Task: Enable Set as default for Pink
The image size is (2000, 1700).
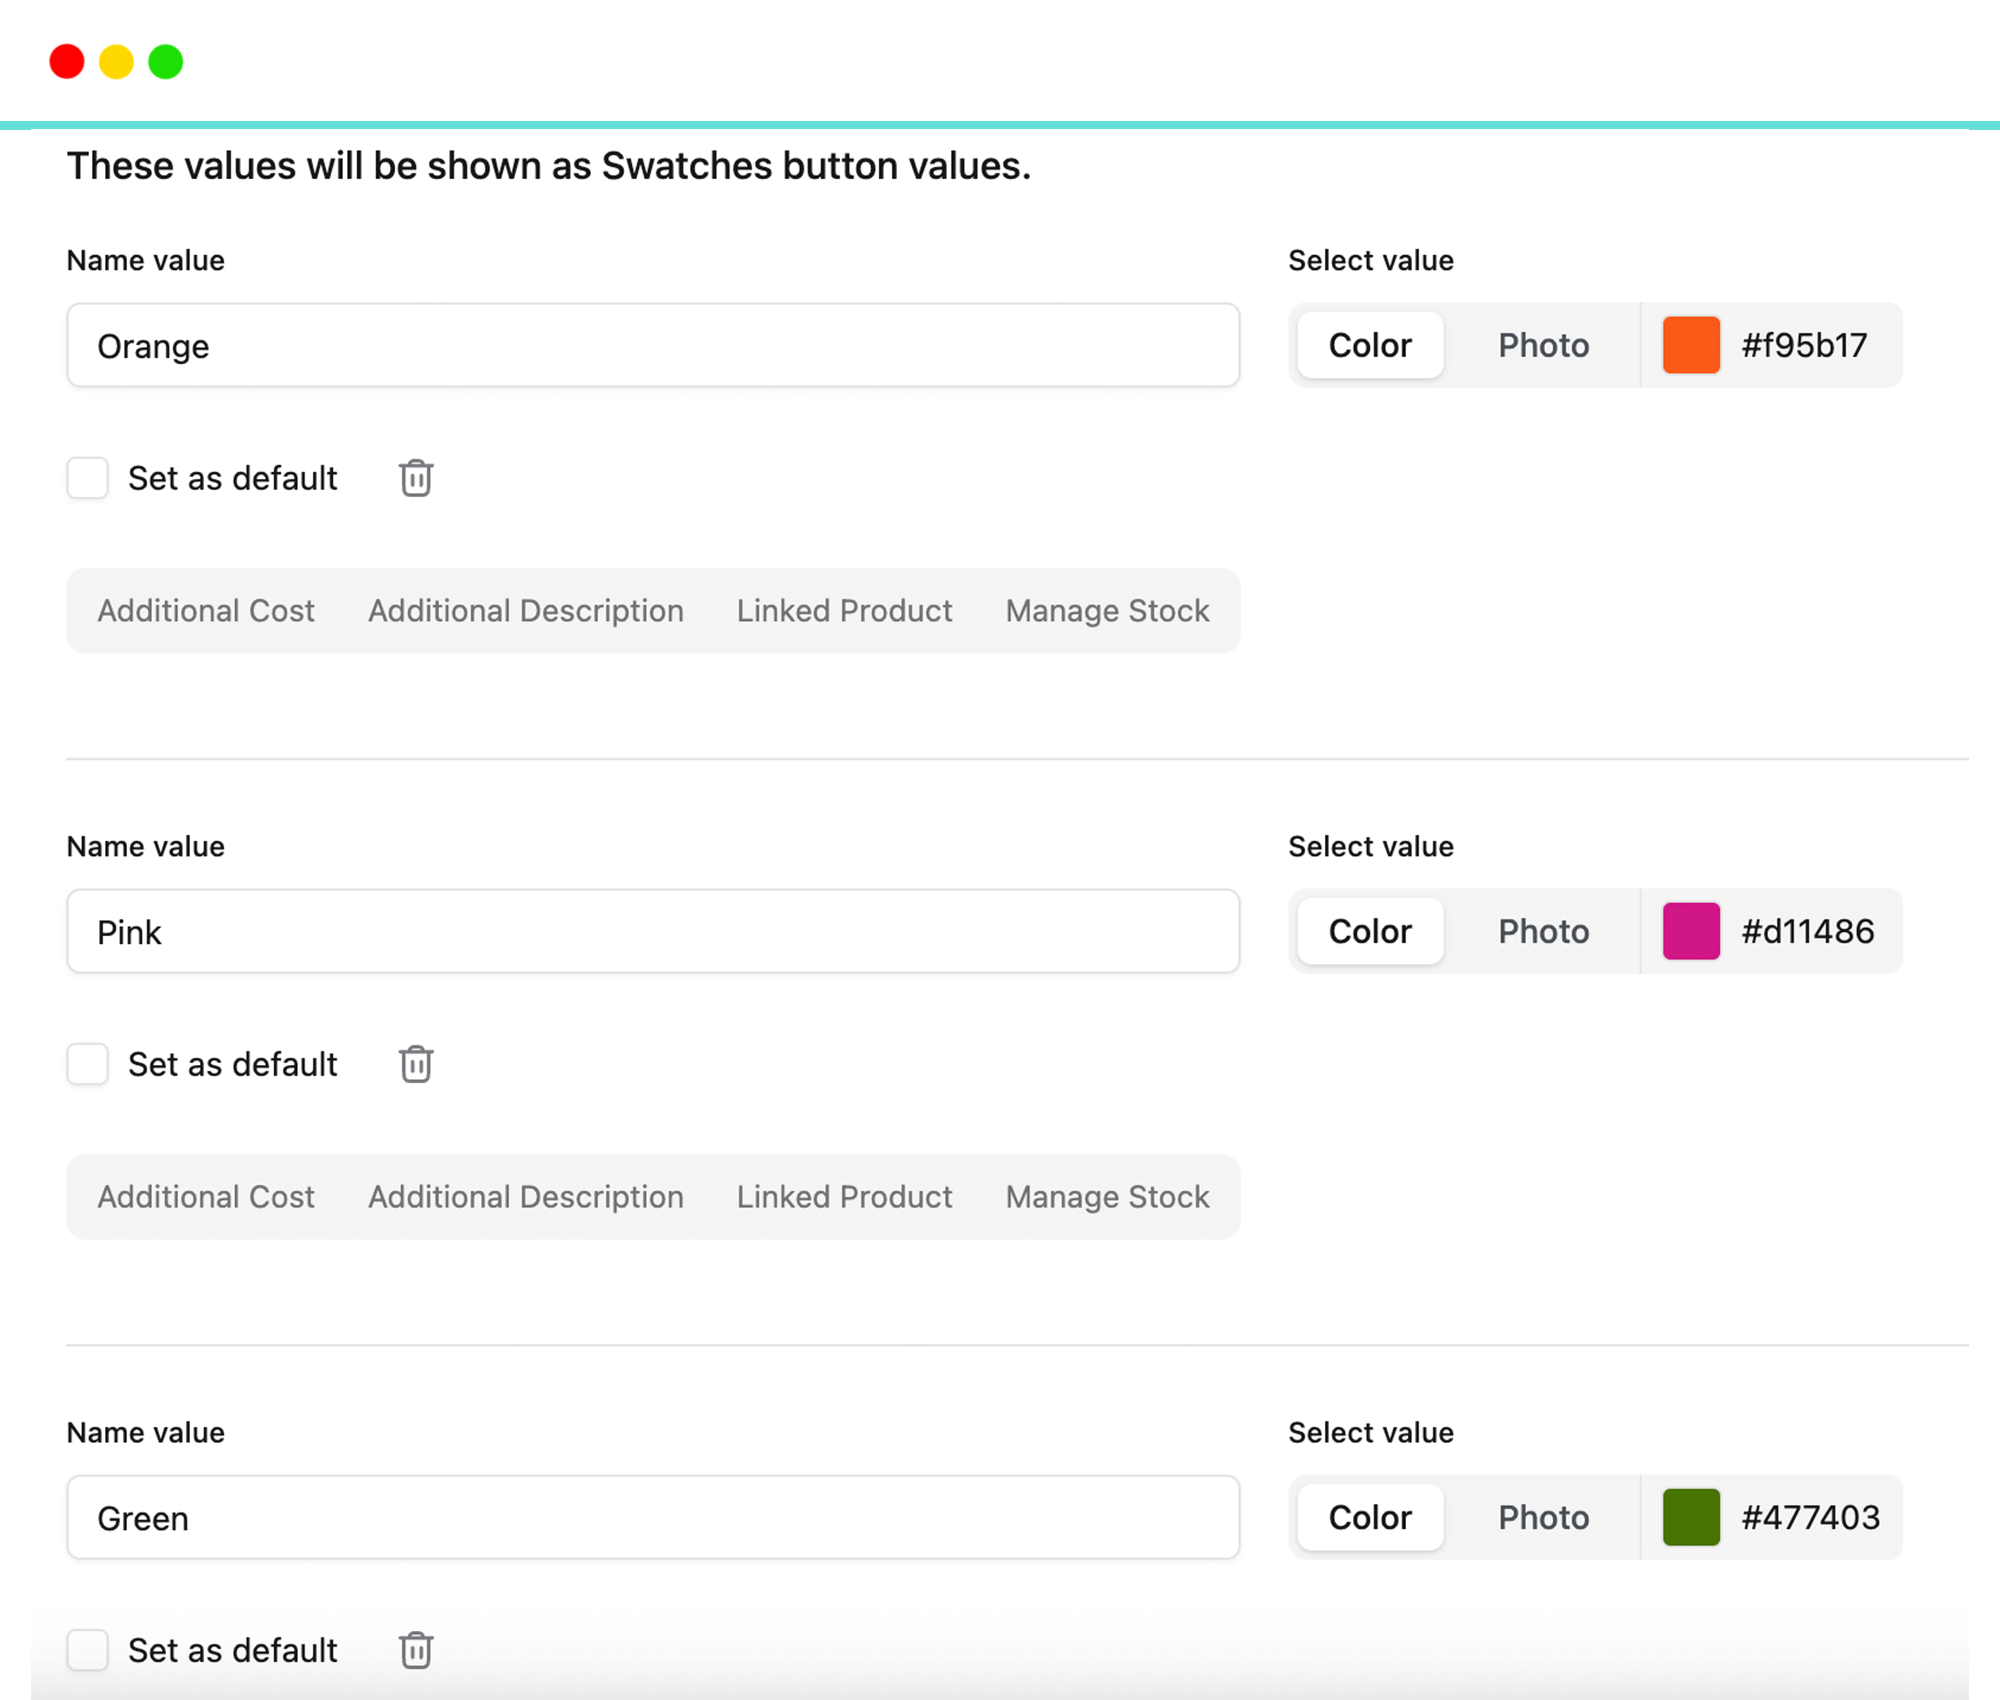Action: (88, 1064)
